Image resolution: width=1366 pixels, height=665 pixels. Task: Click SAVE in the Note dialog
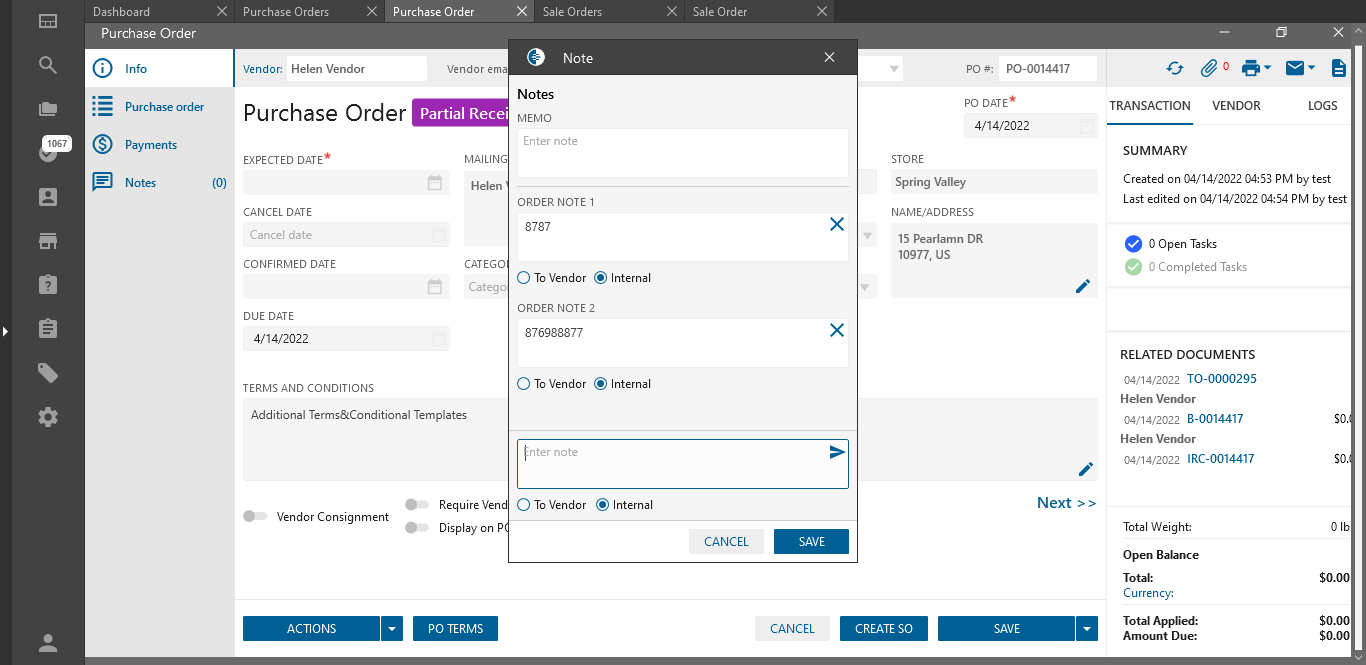pyautogui.click(x=811, y=541)
